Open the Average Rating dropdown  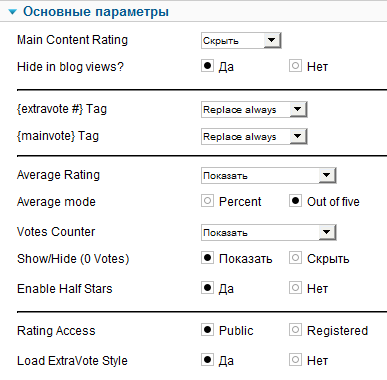tap(269, 175)
